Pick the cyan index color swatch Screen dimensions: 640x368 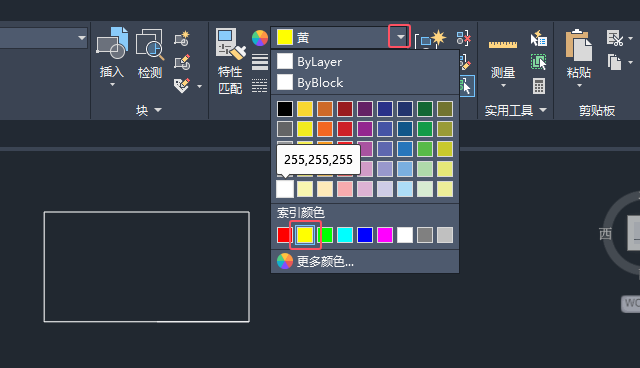point(345,235)
